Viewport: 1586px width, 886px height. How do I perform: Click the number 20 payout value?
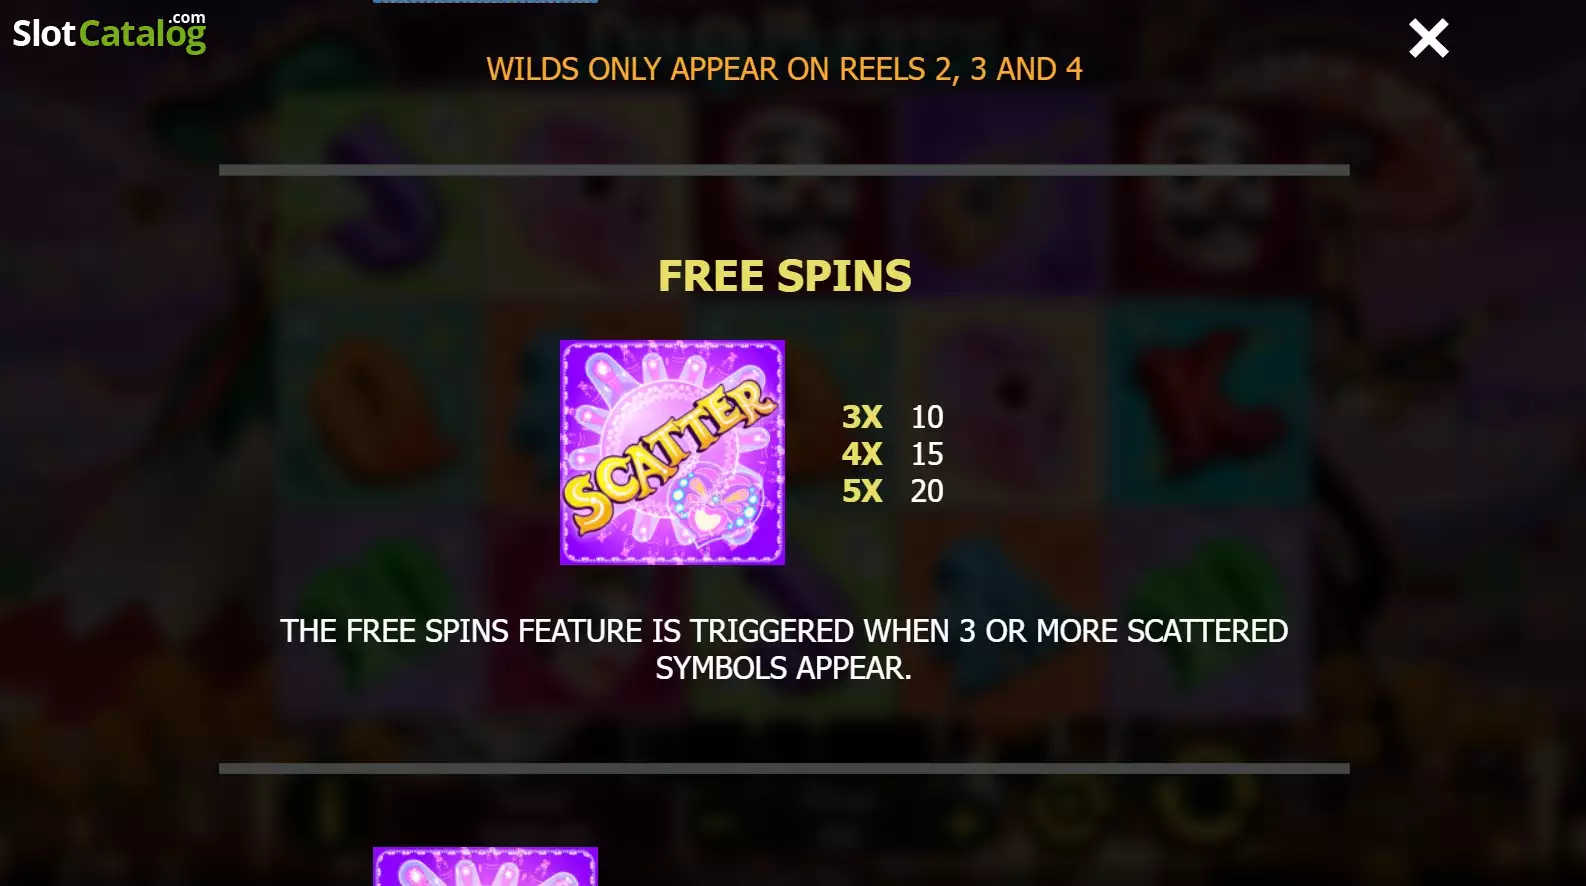coord(927,491)
